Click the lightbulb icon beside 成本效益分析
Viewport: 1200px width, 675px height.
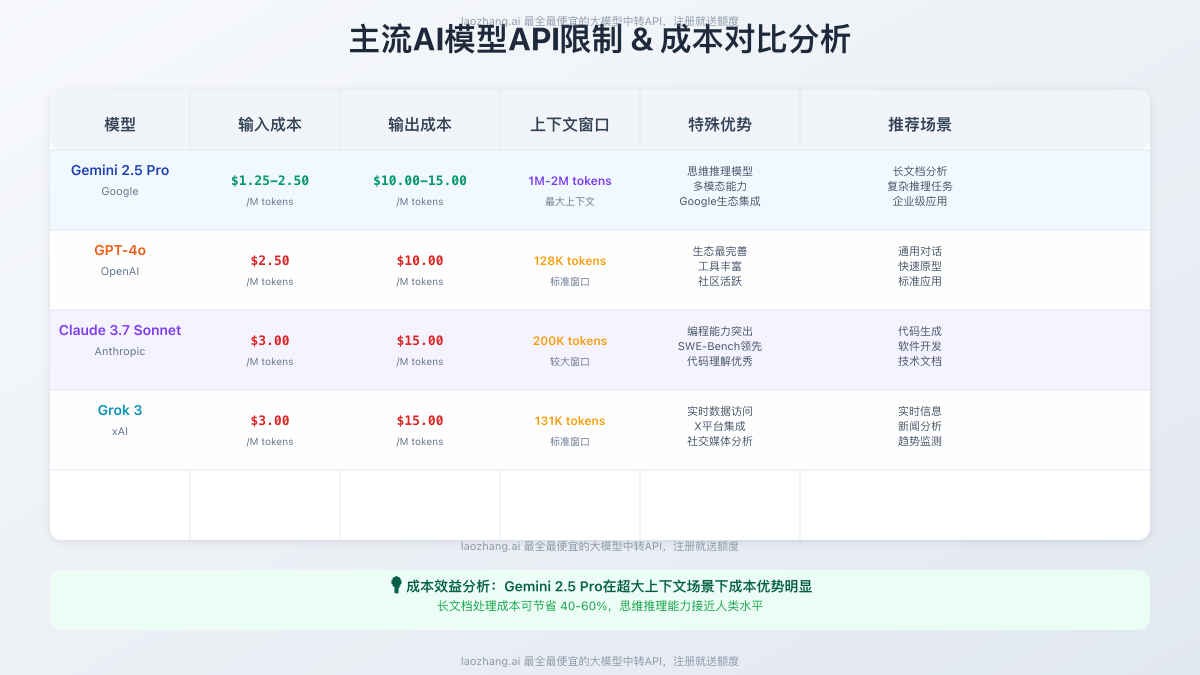pyautogui.click(x=396, y=585)
